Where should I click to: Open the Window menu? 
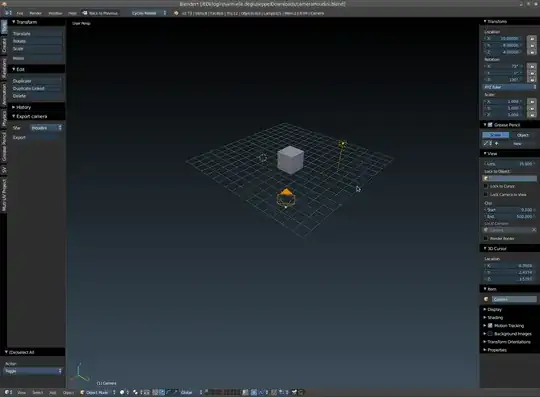pyautogui.click(x=55, y=13)
